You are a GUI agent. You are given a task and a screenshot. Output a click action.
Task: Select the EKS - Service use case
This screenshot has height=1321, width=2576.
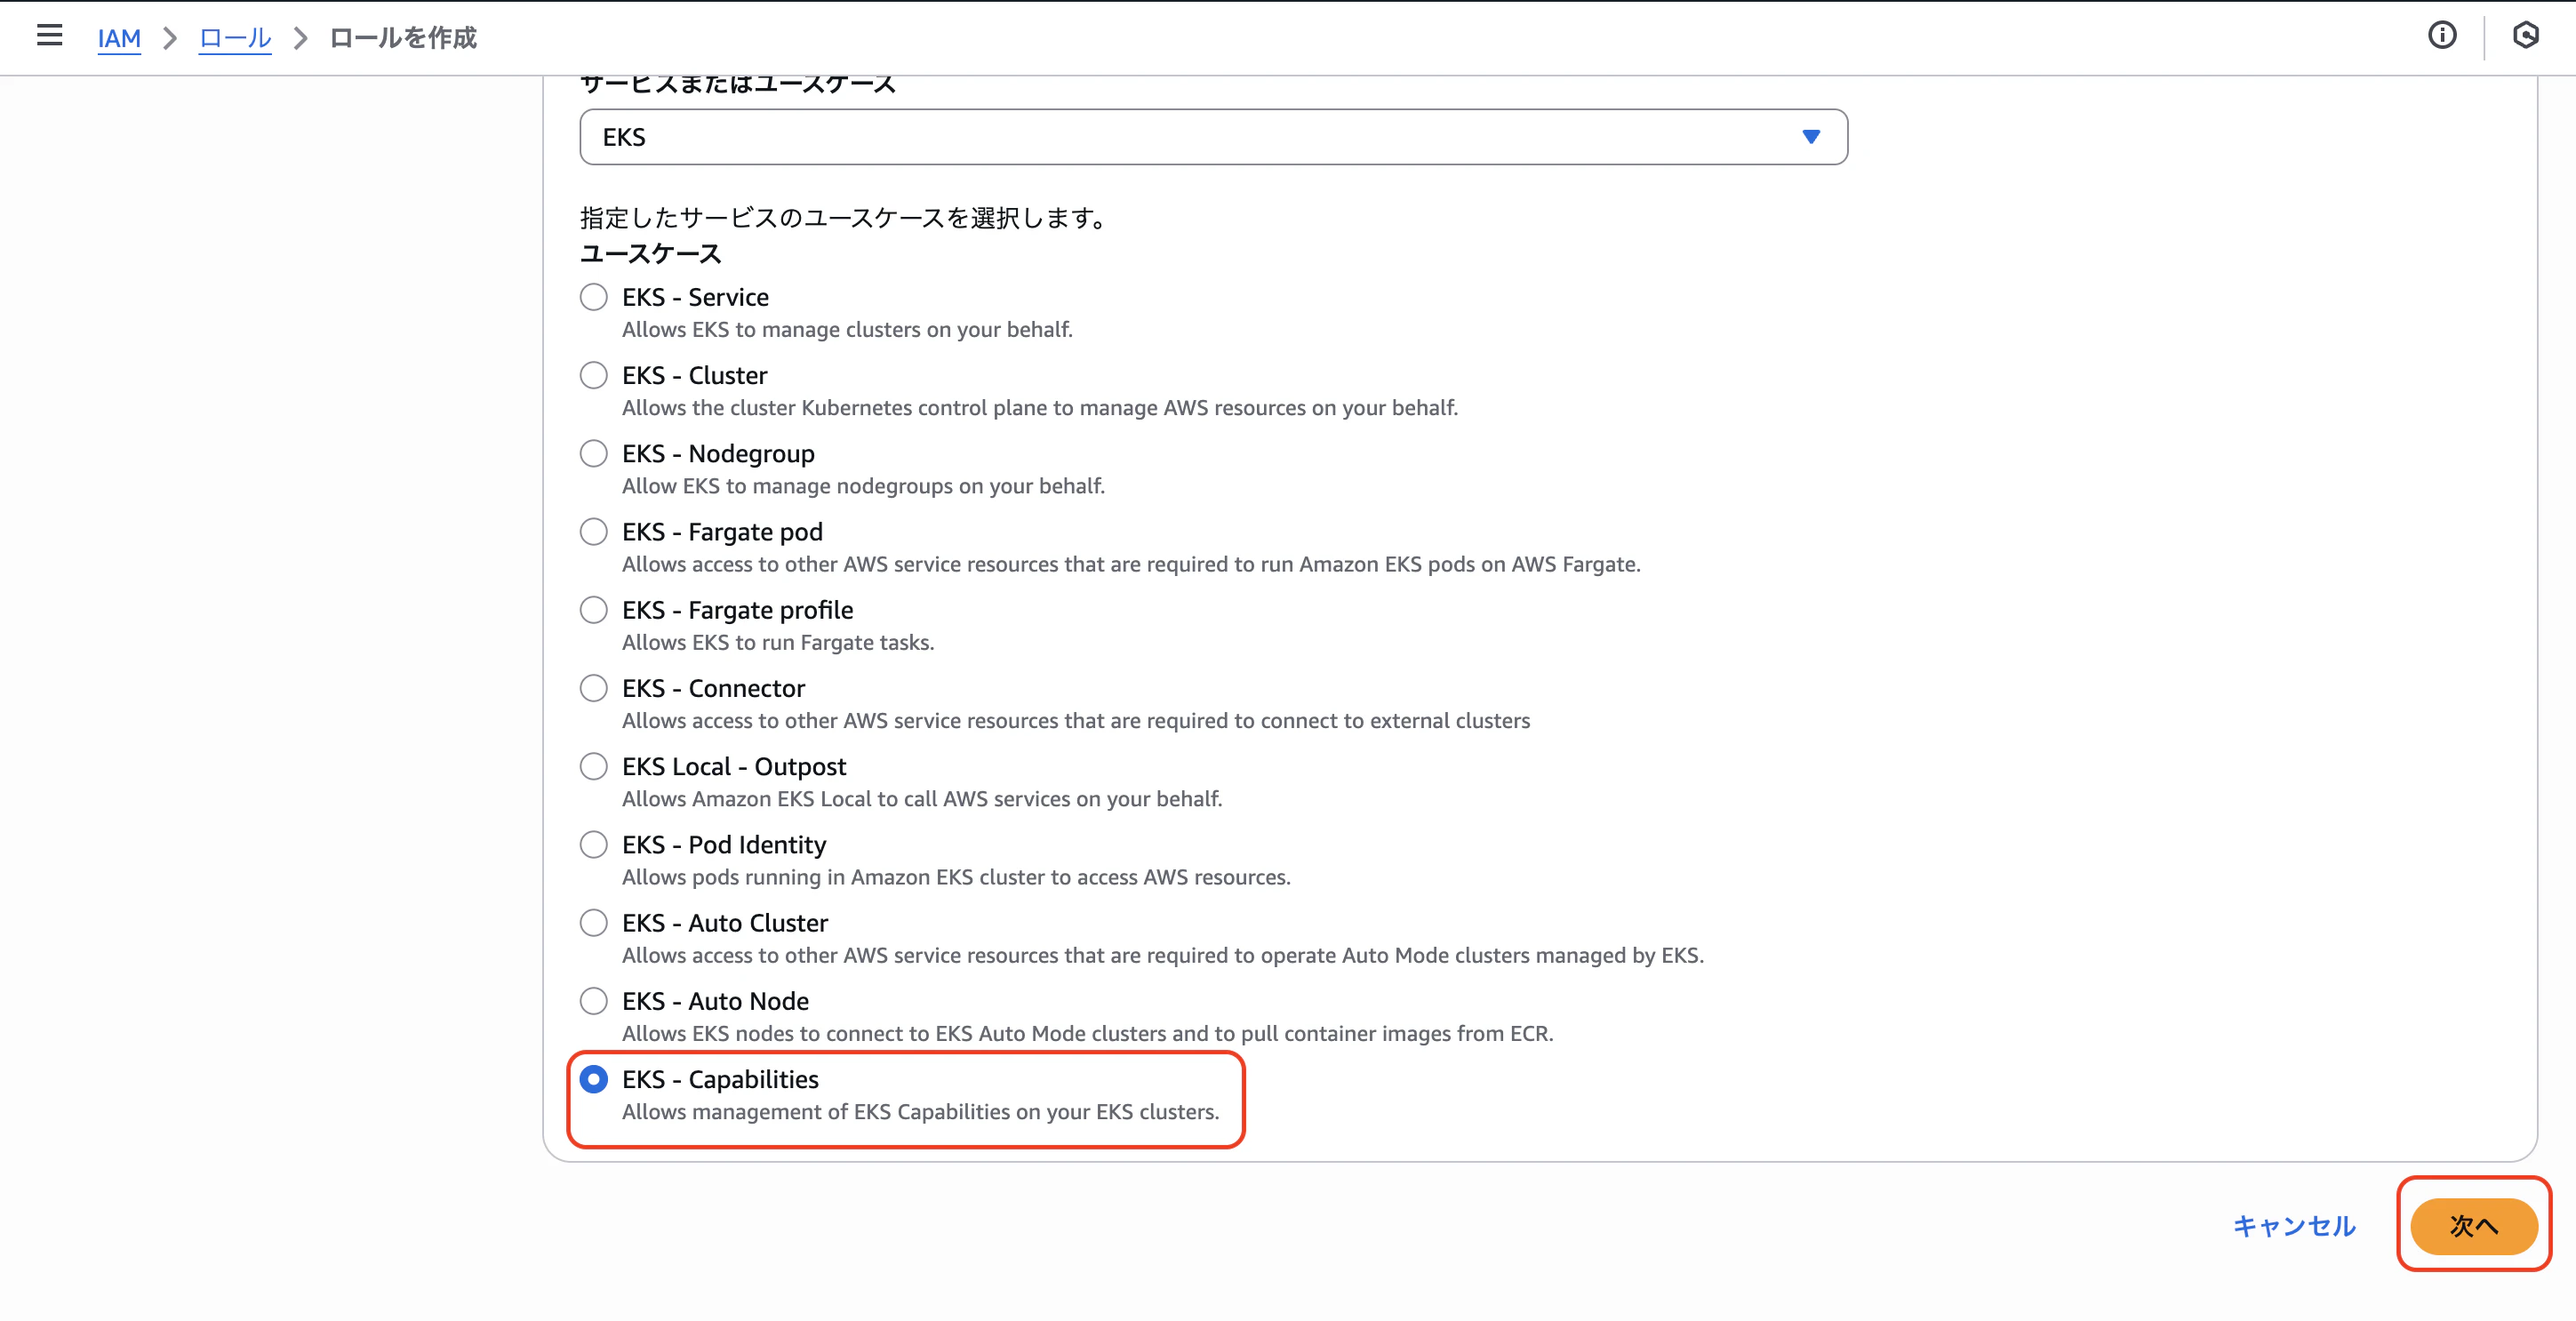pos(593,297)
